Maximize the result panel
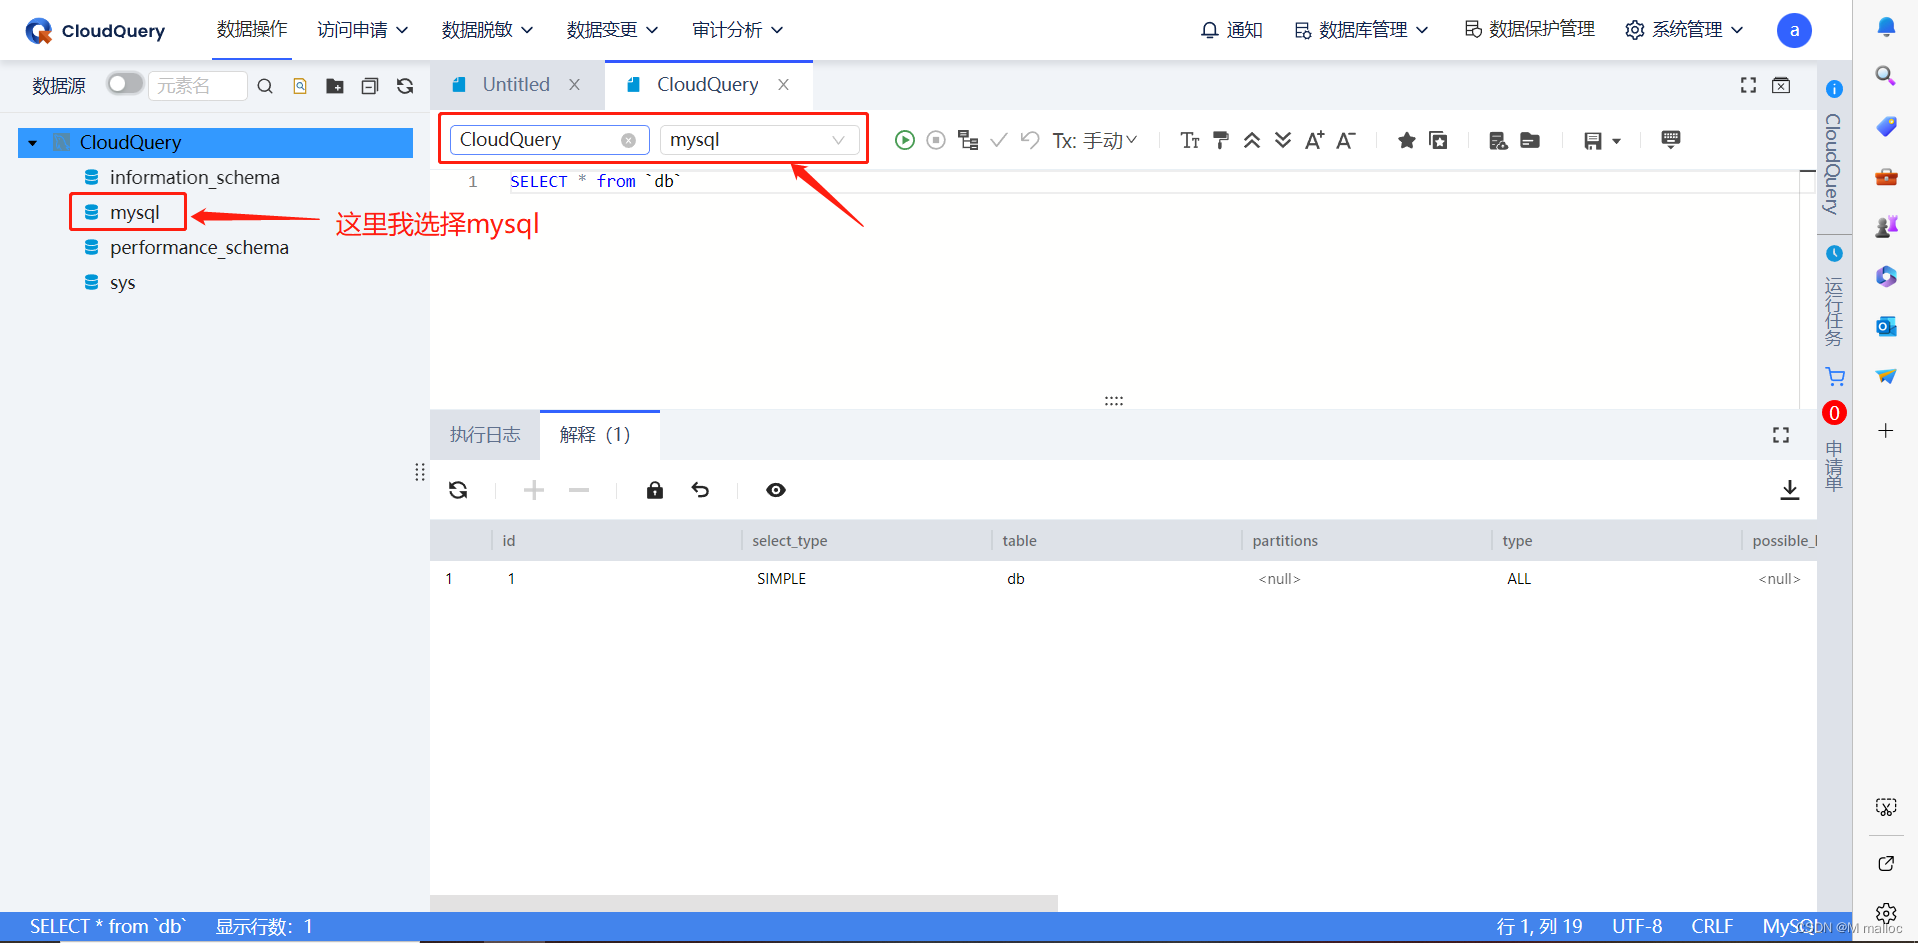Image resolution: width=1918 pixels, height=943 pixels. click(x=1781, y=435)
